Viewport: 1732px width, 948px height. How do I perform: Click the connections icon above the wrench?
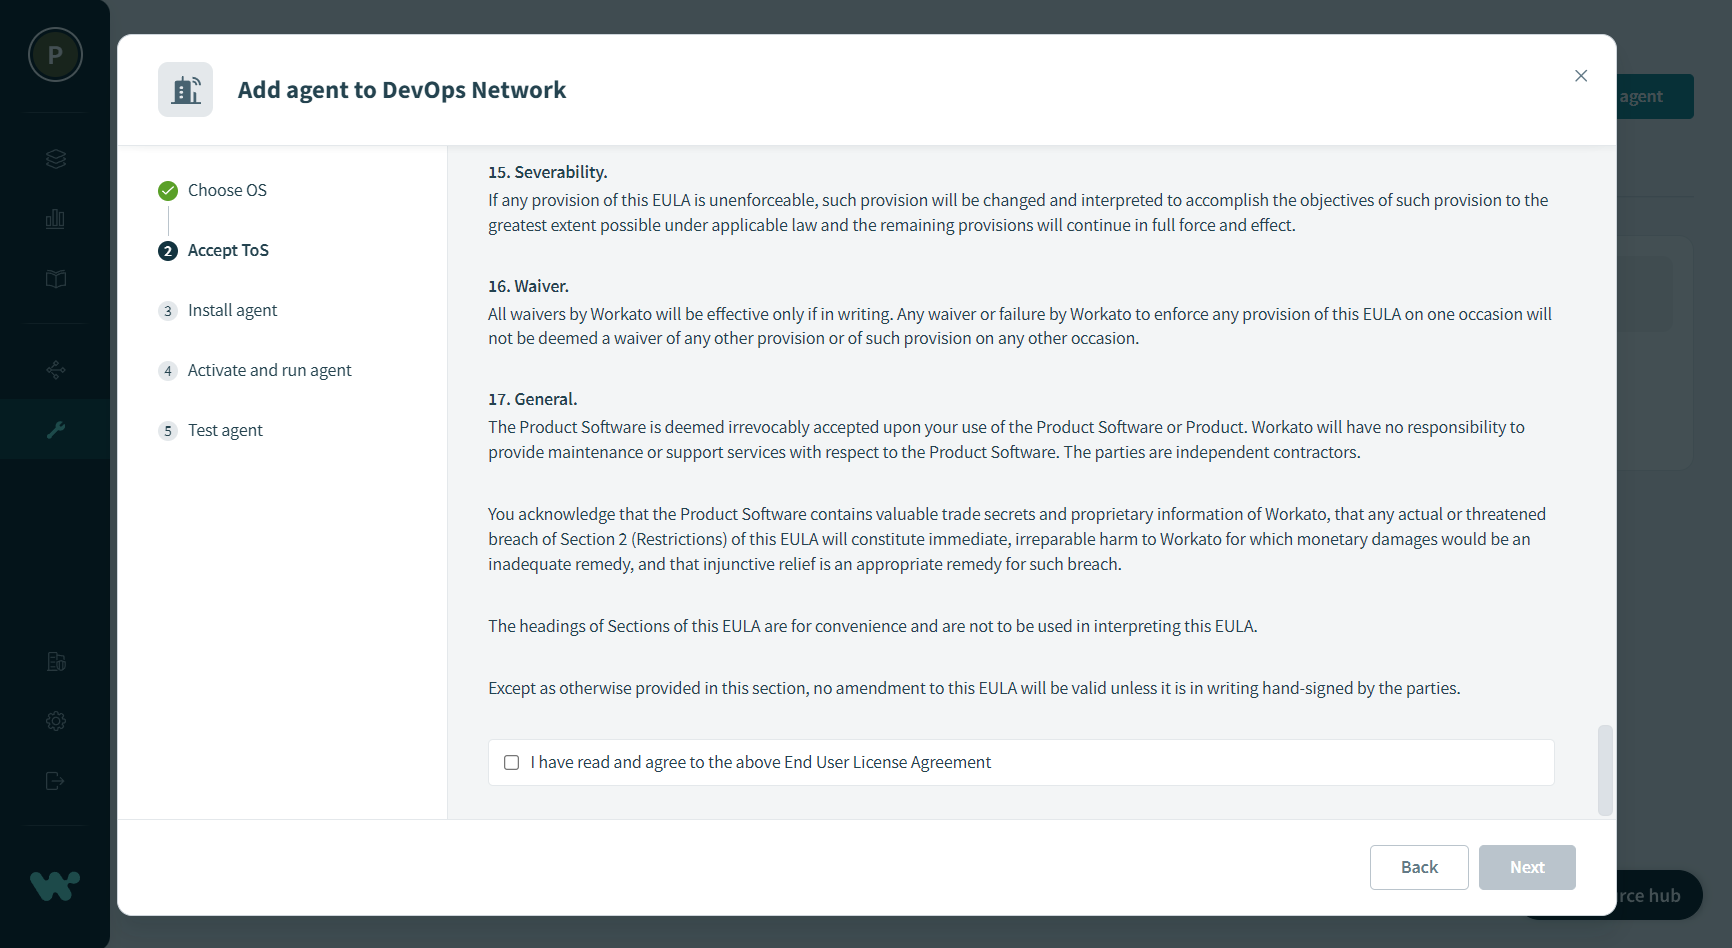[56, 370]
